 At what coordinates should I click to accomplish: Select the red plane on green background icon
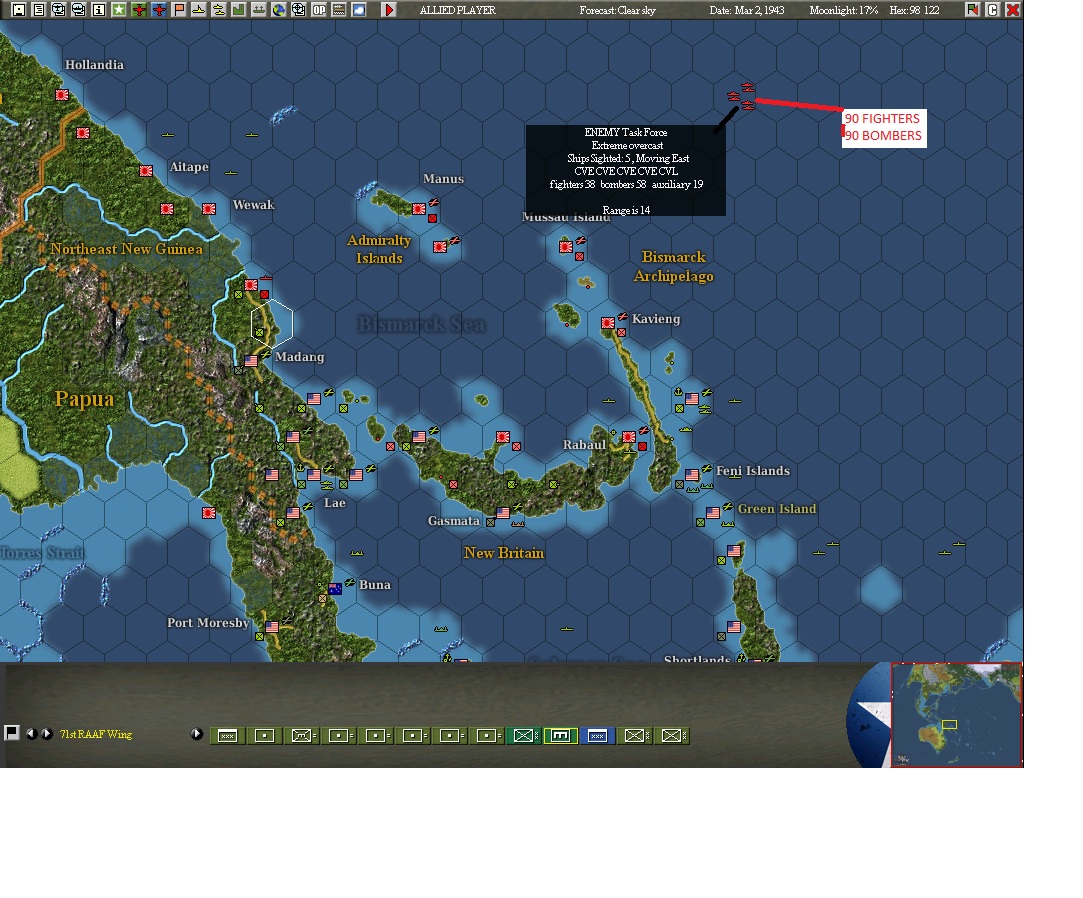pos(139,10)
